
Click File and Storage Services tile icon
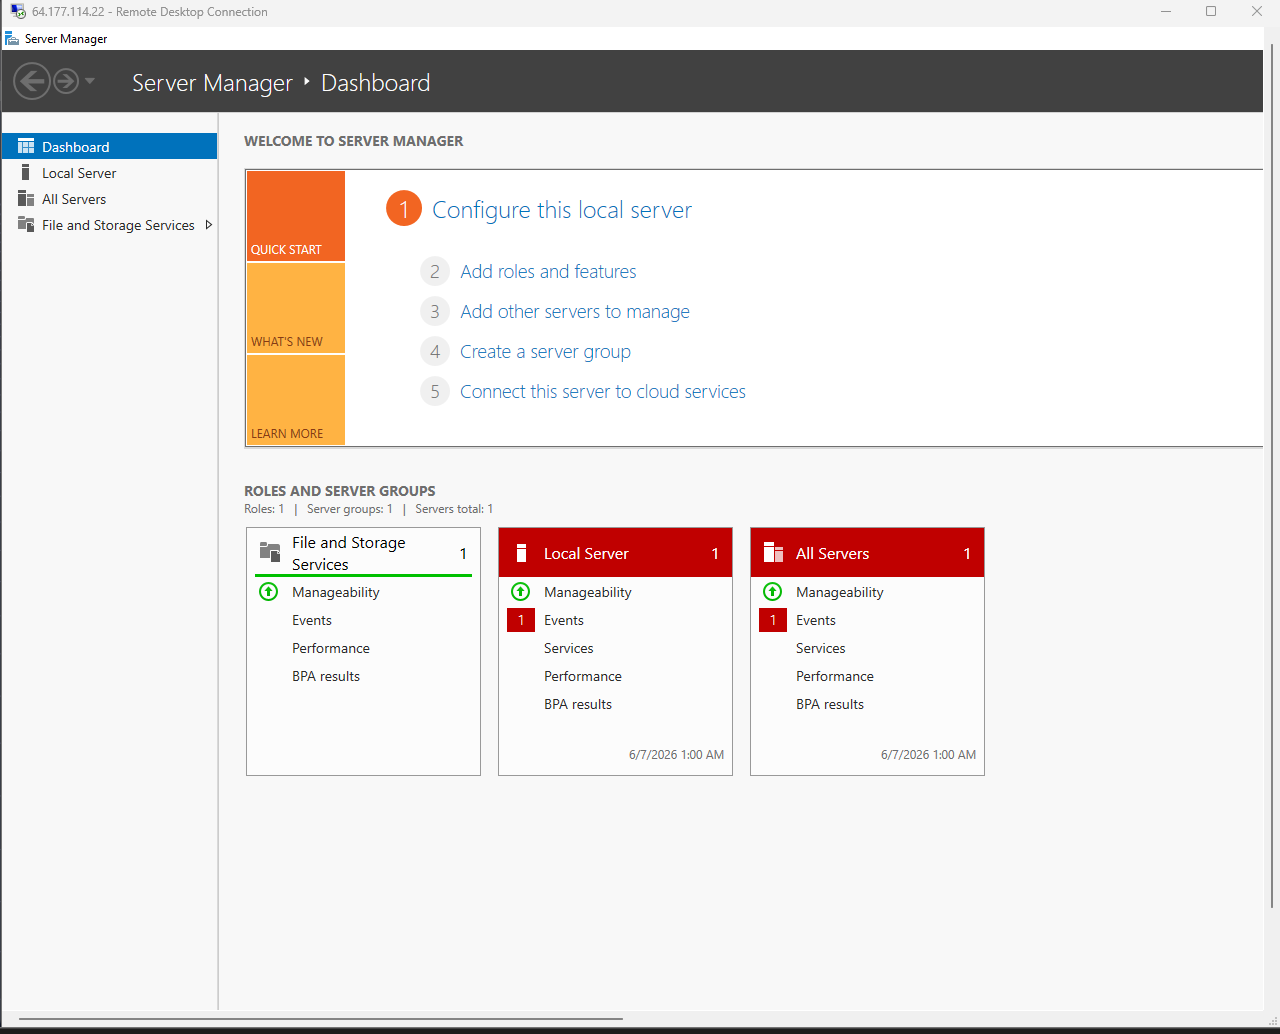point(270,551)
